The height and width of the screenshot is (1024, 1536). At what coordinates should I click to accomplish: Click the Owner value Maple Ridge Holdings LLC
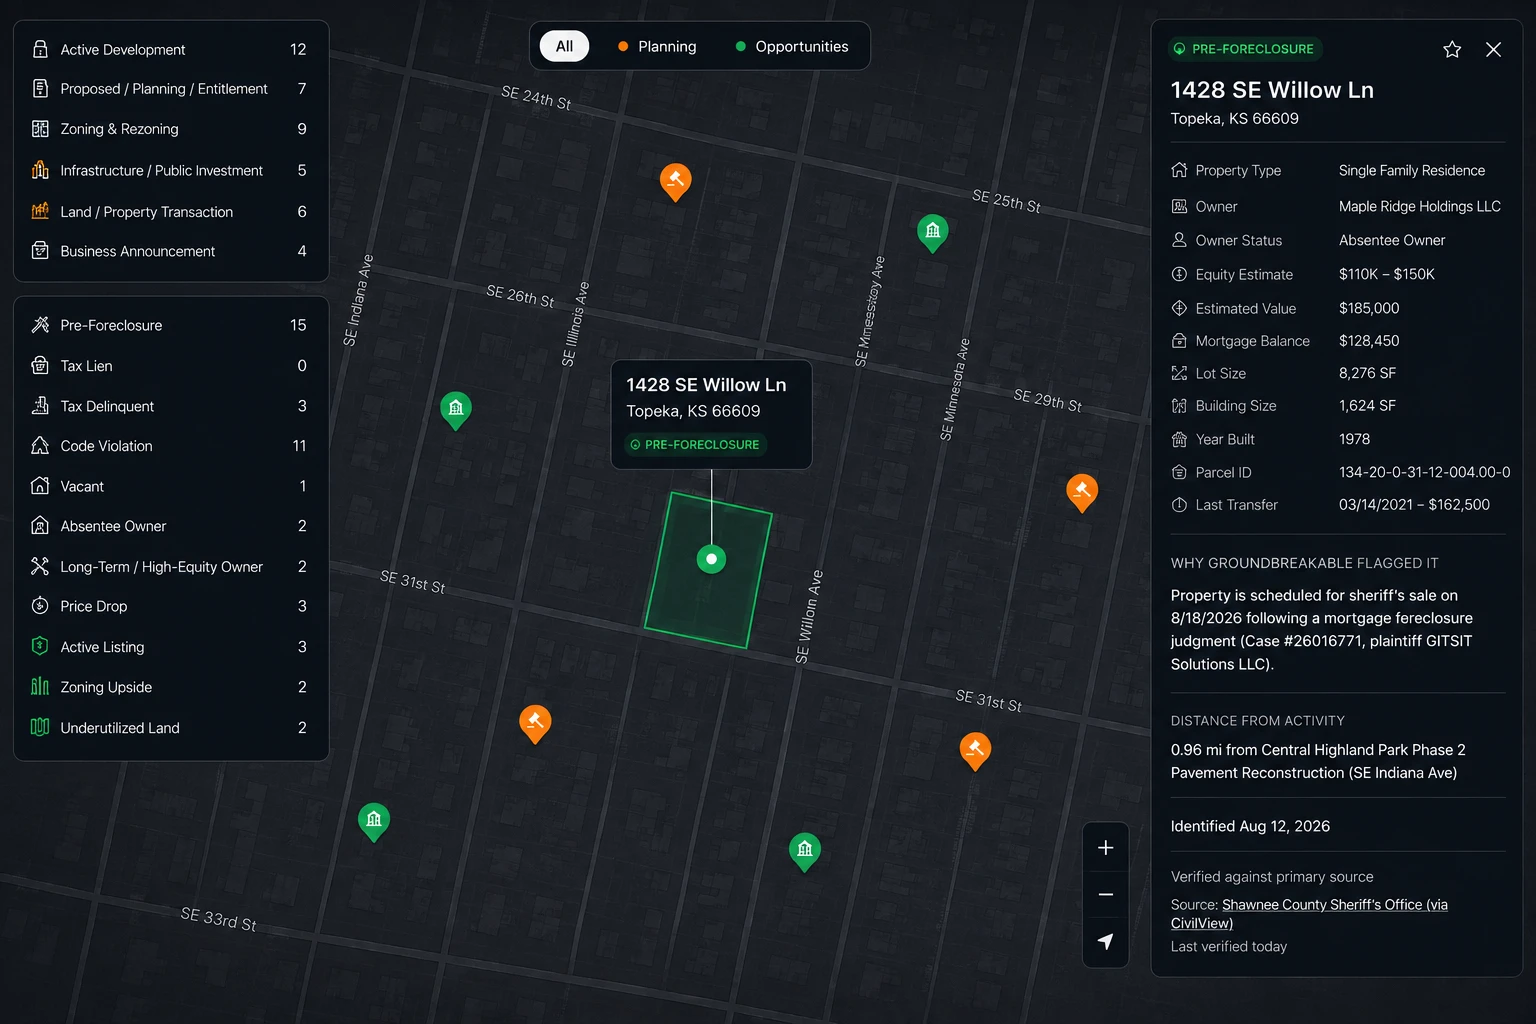coord(1419,206)
